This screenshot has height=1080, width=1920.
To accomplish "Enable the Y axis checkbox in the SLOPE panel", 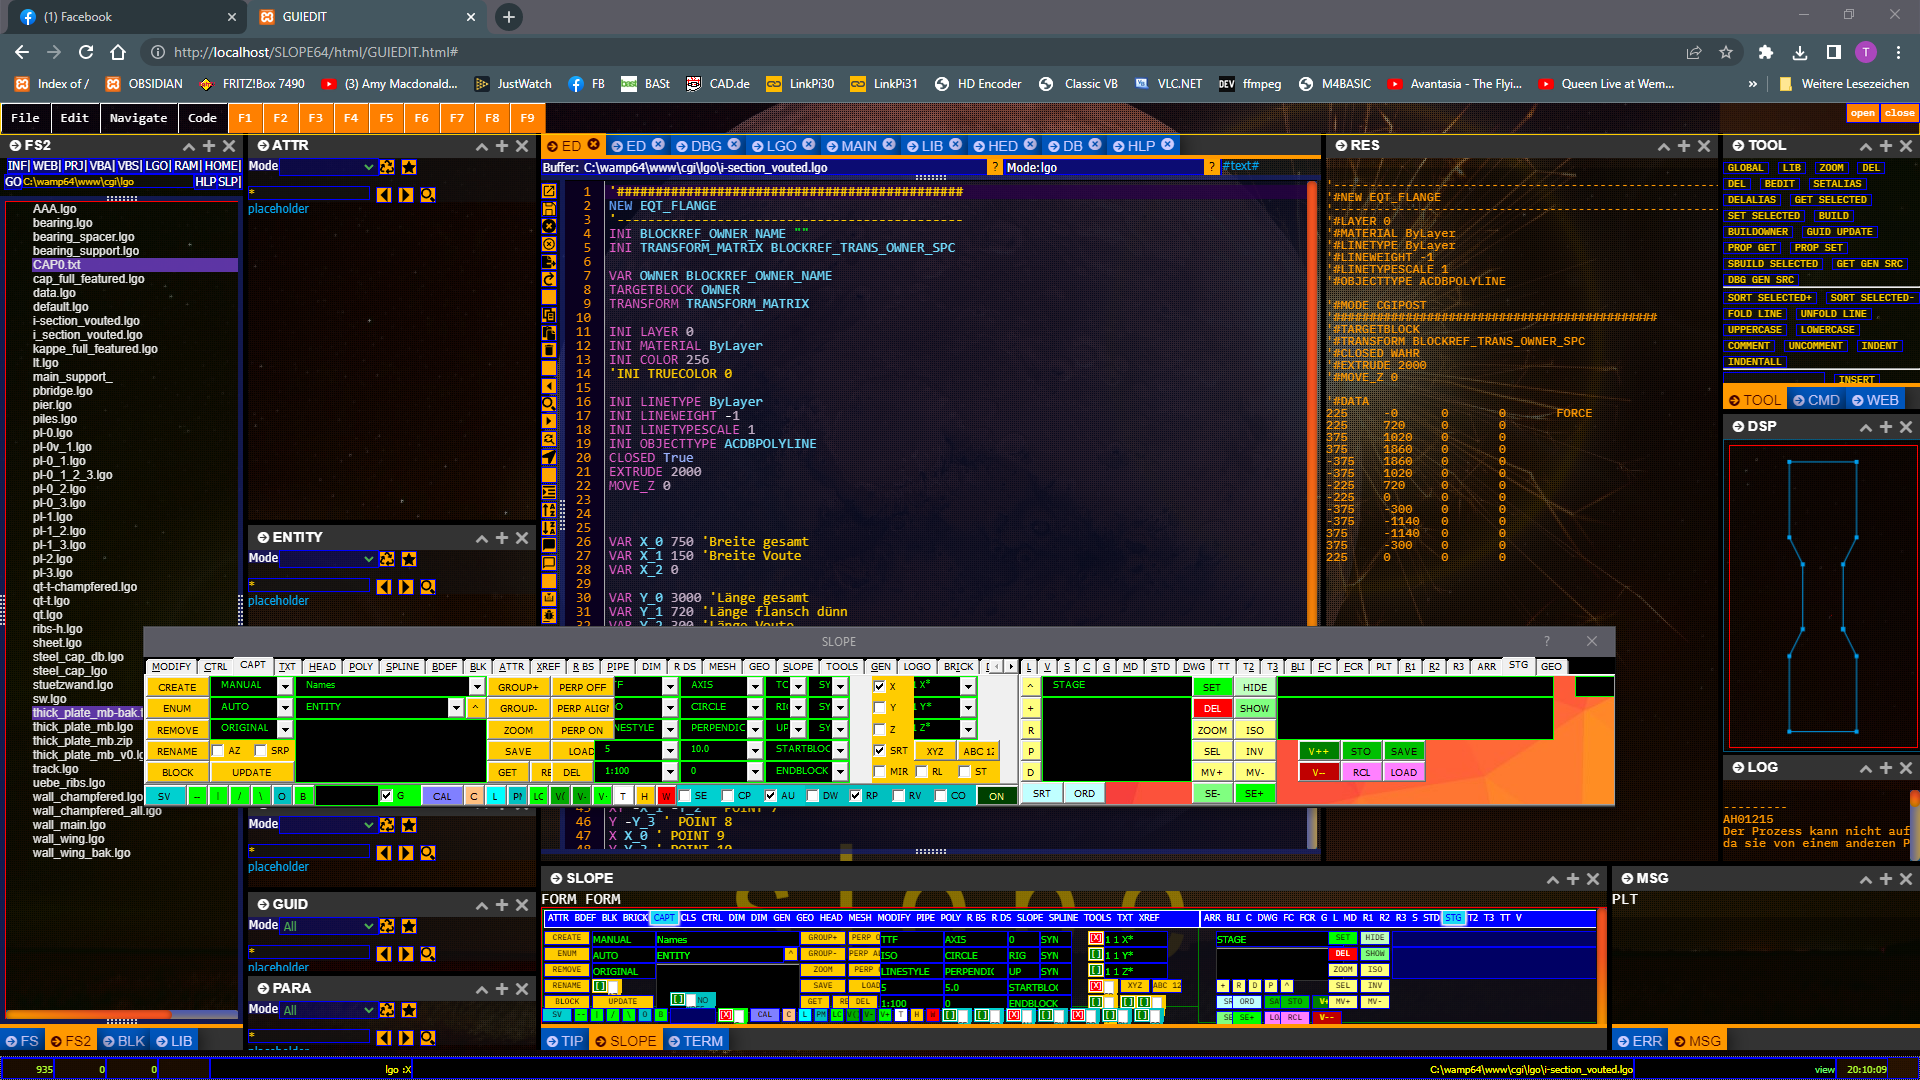I will [x=880, y=706].
